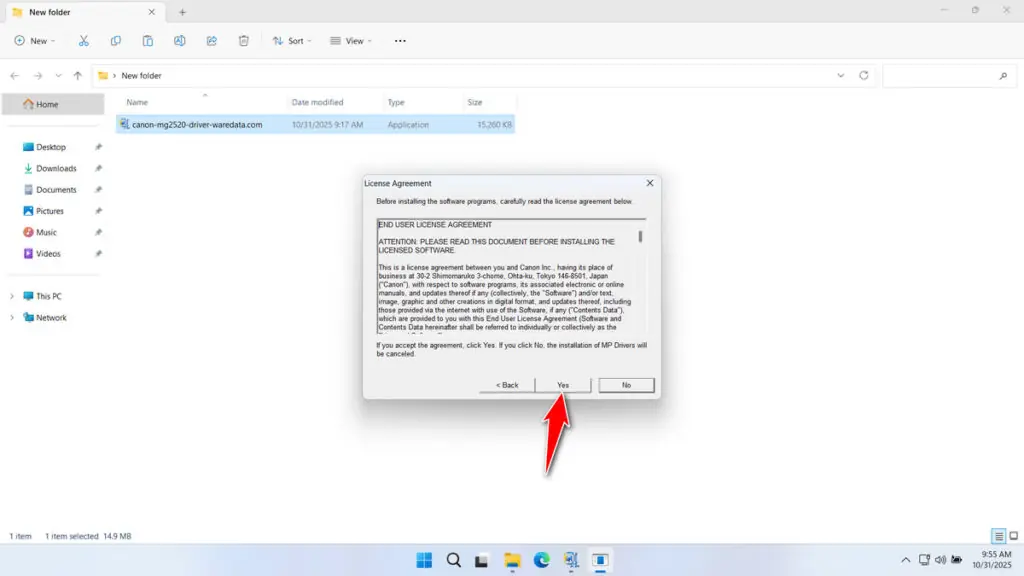Expand the New dropdown menu
Viewport: 1024px width, 576px height.
(x=35, y=40)
